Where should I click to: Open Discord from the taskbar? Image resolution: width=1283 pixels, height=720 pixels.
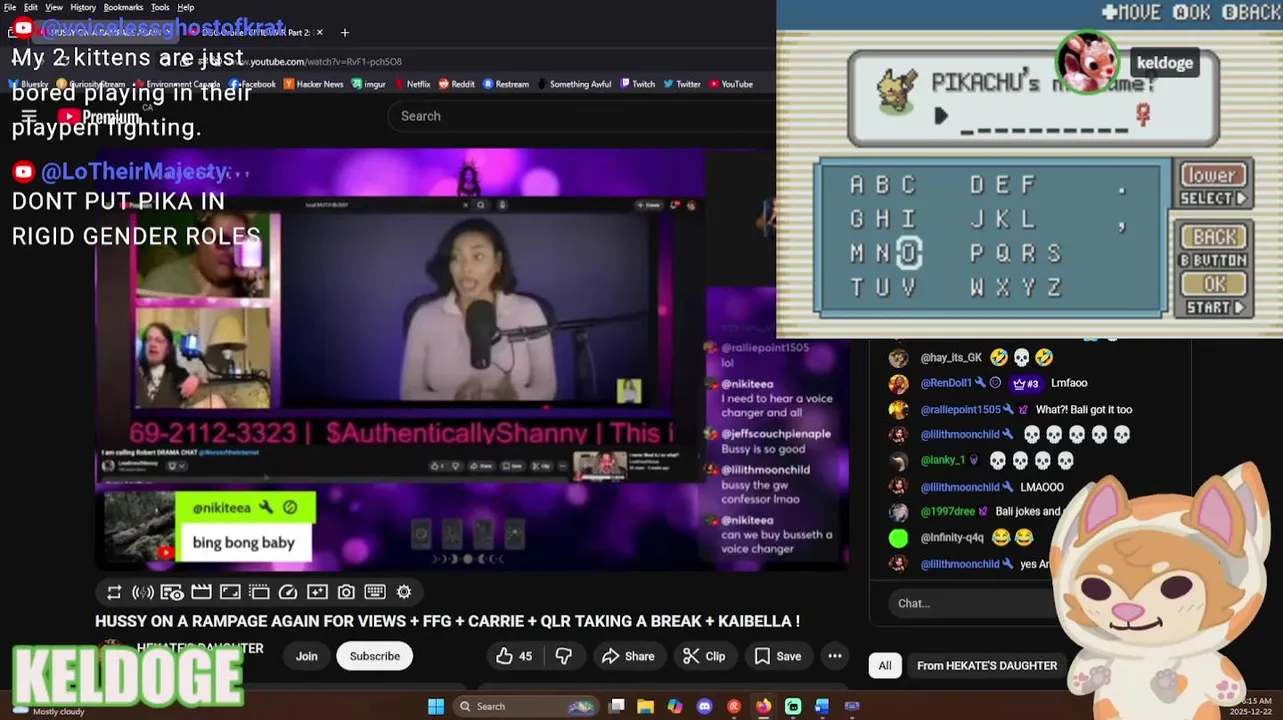(704, 706)
